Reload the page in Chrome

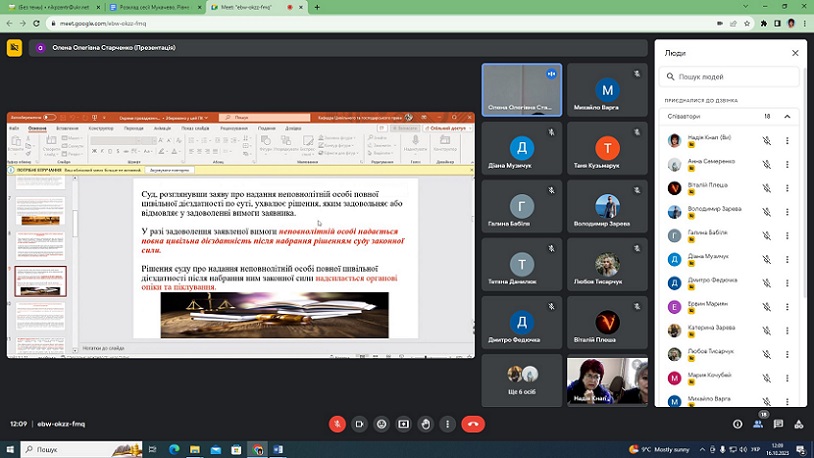[x=36, y=23]
